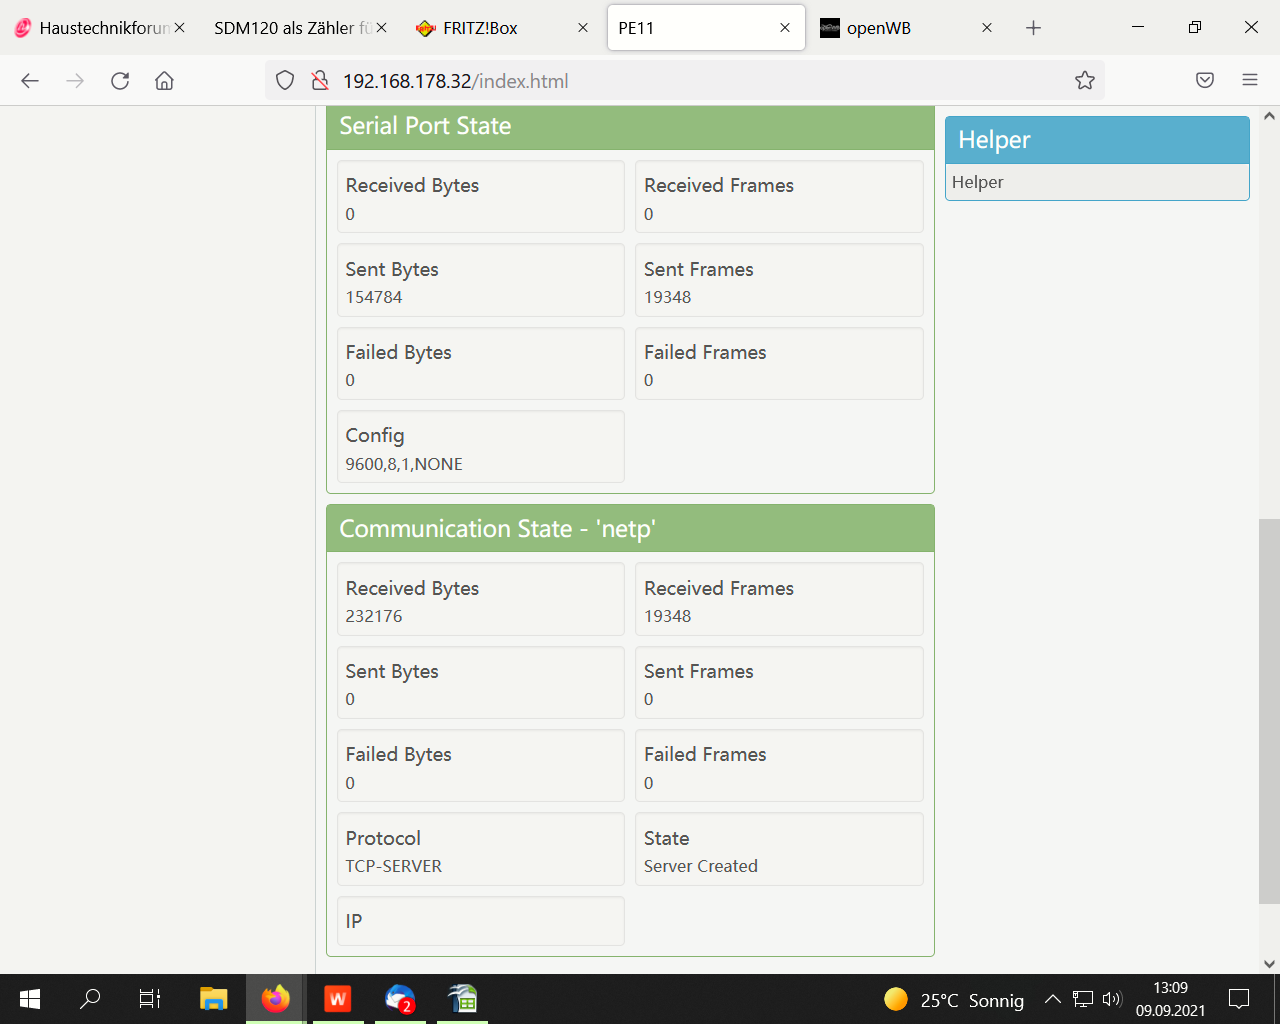The image size is (1280, 1024).
Task: Open Windows taskbar search
Action: click(x=90, y=999)
